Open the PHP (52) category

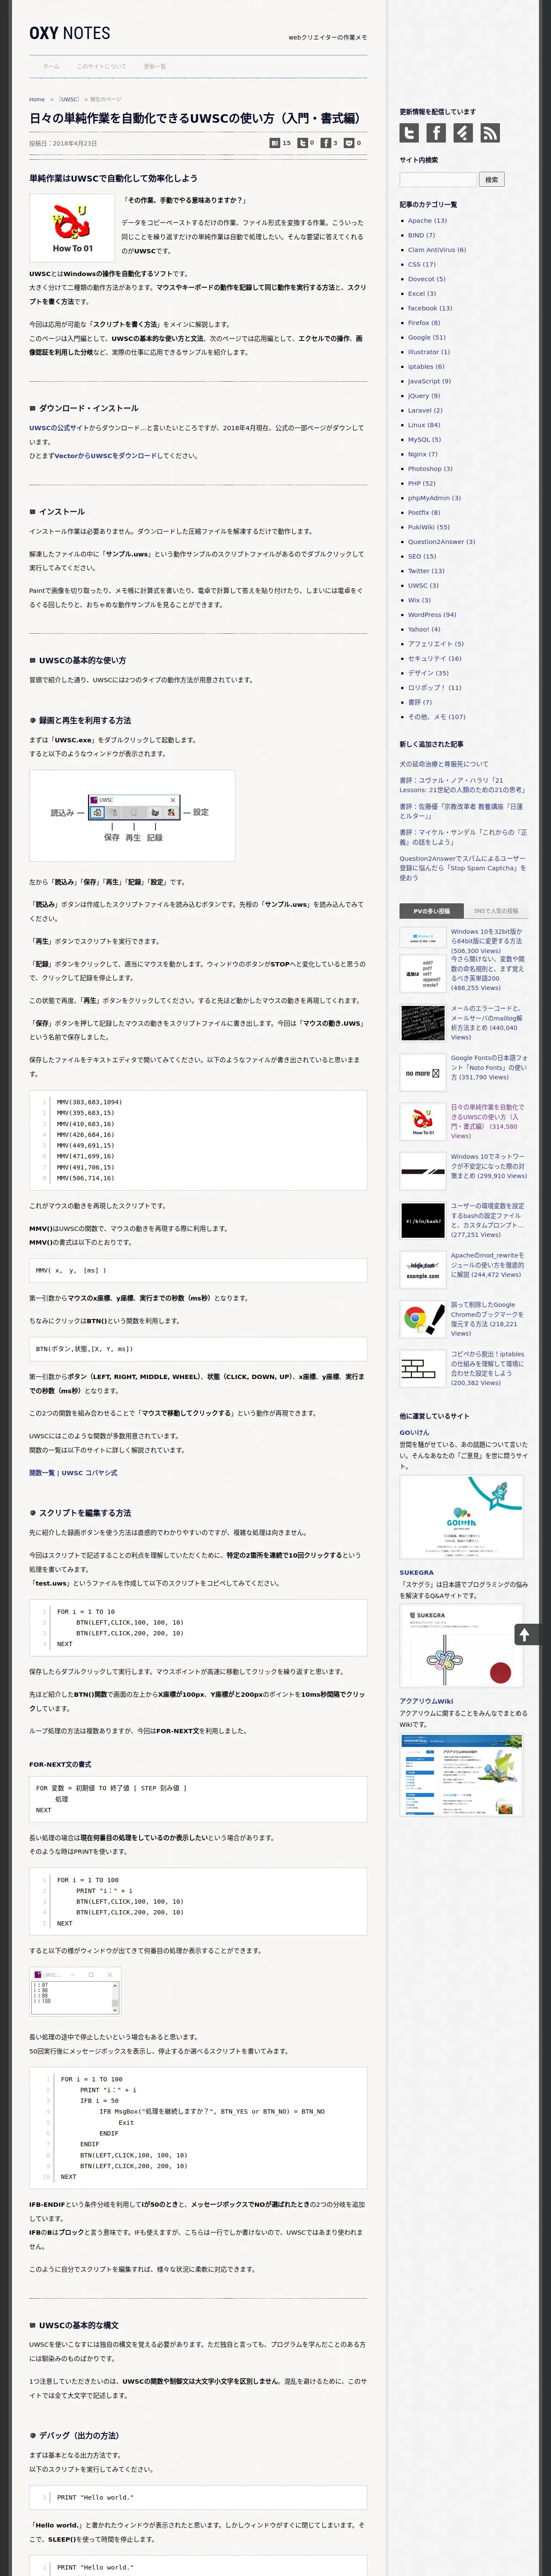[x=422, y=483]
